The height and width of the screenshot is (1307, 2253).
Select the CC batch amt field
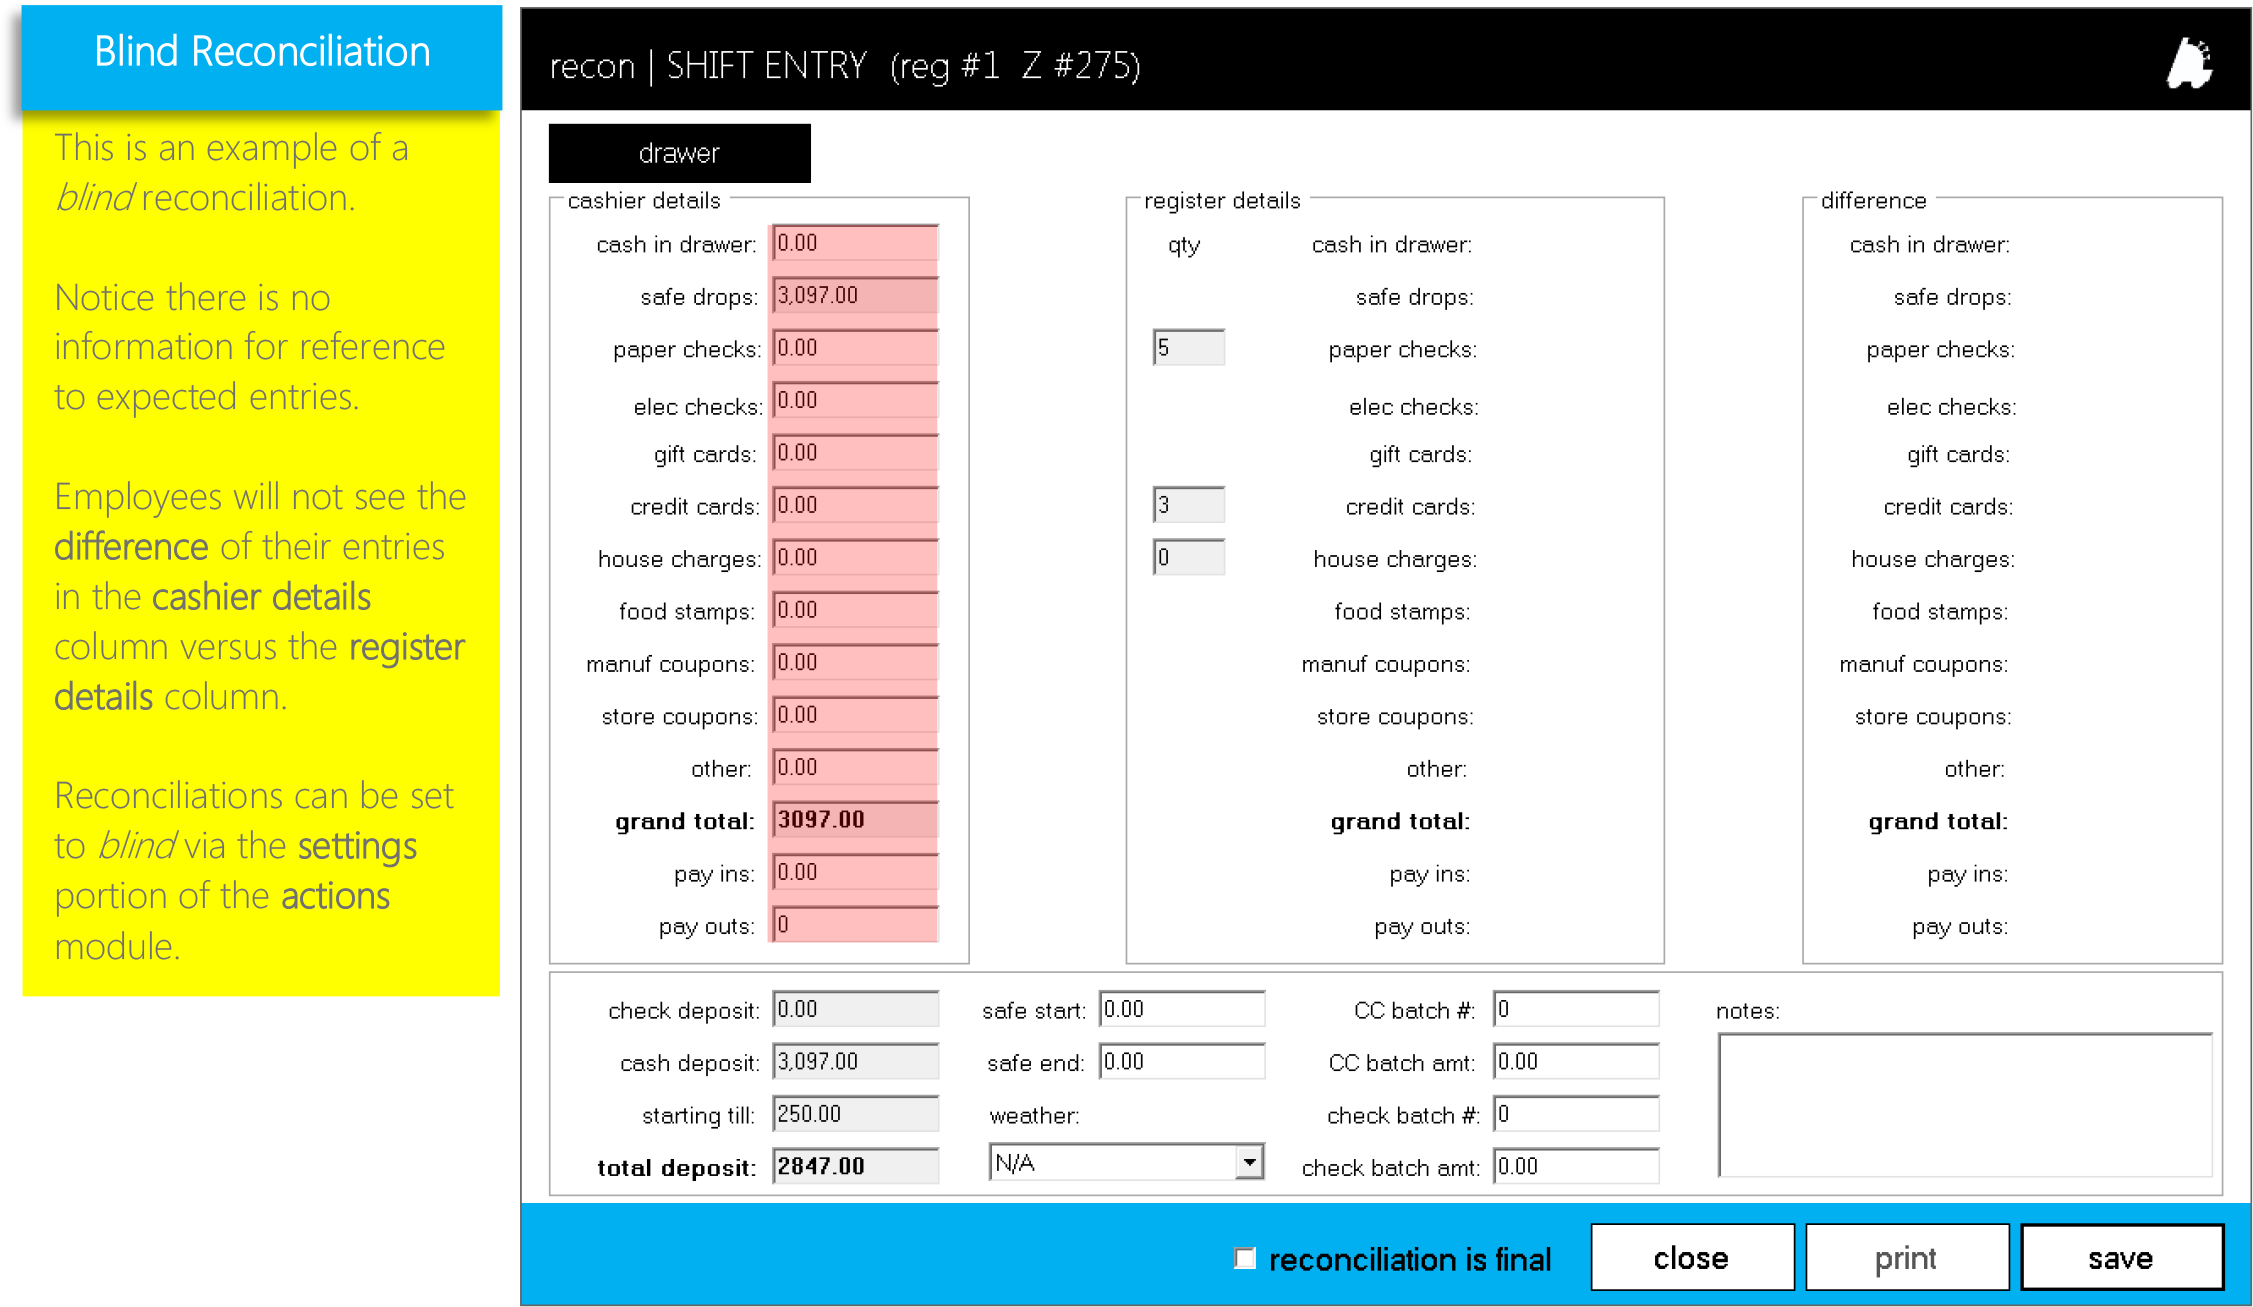[1576, 1061]
